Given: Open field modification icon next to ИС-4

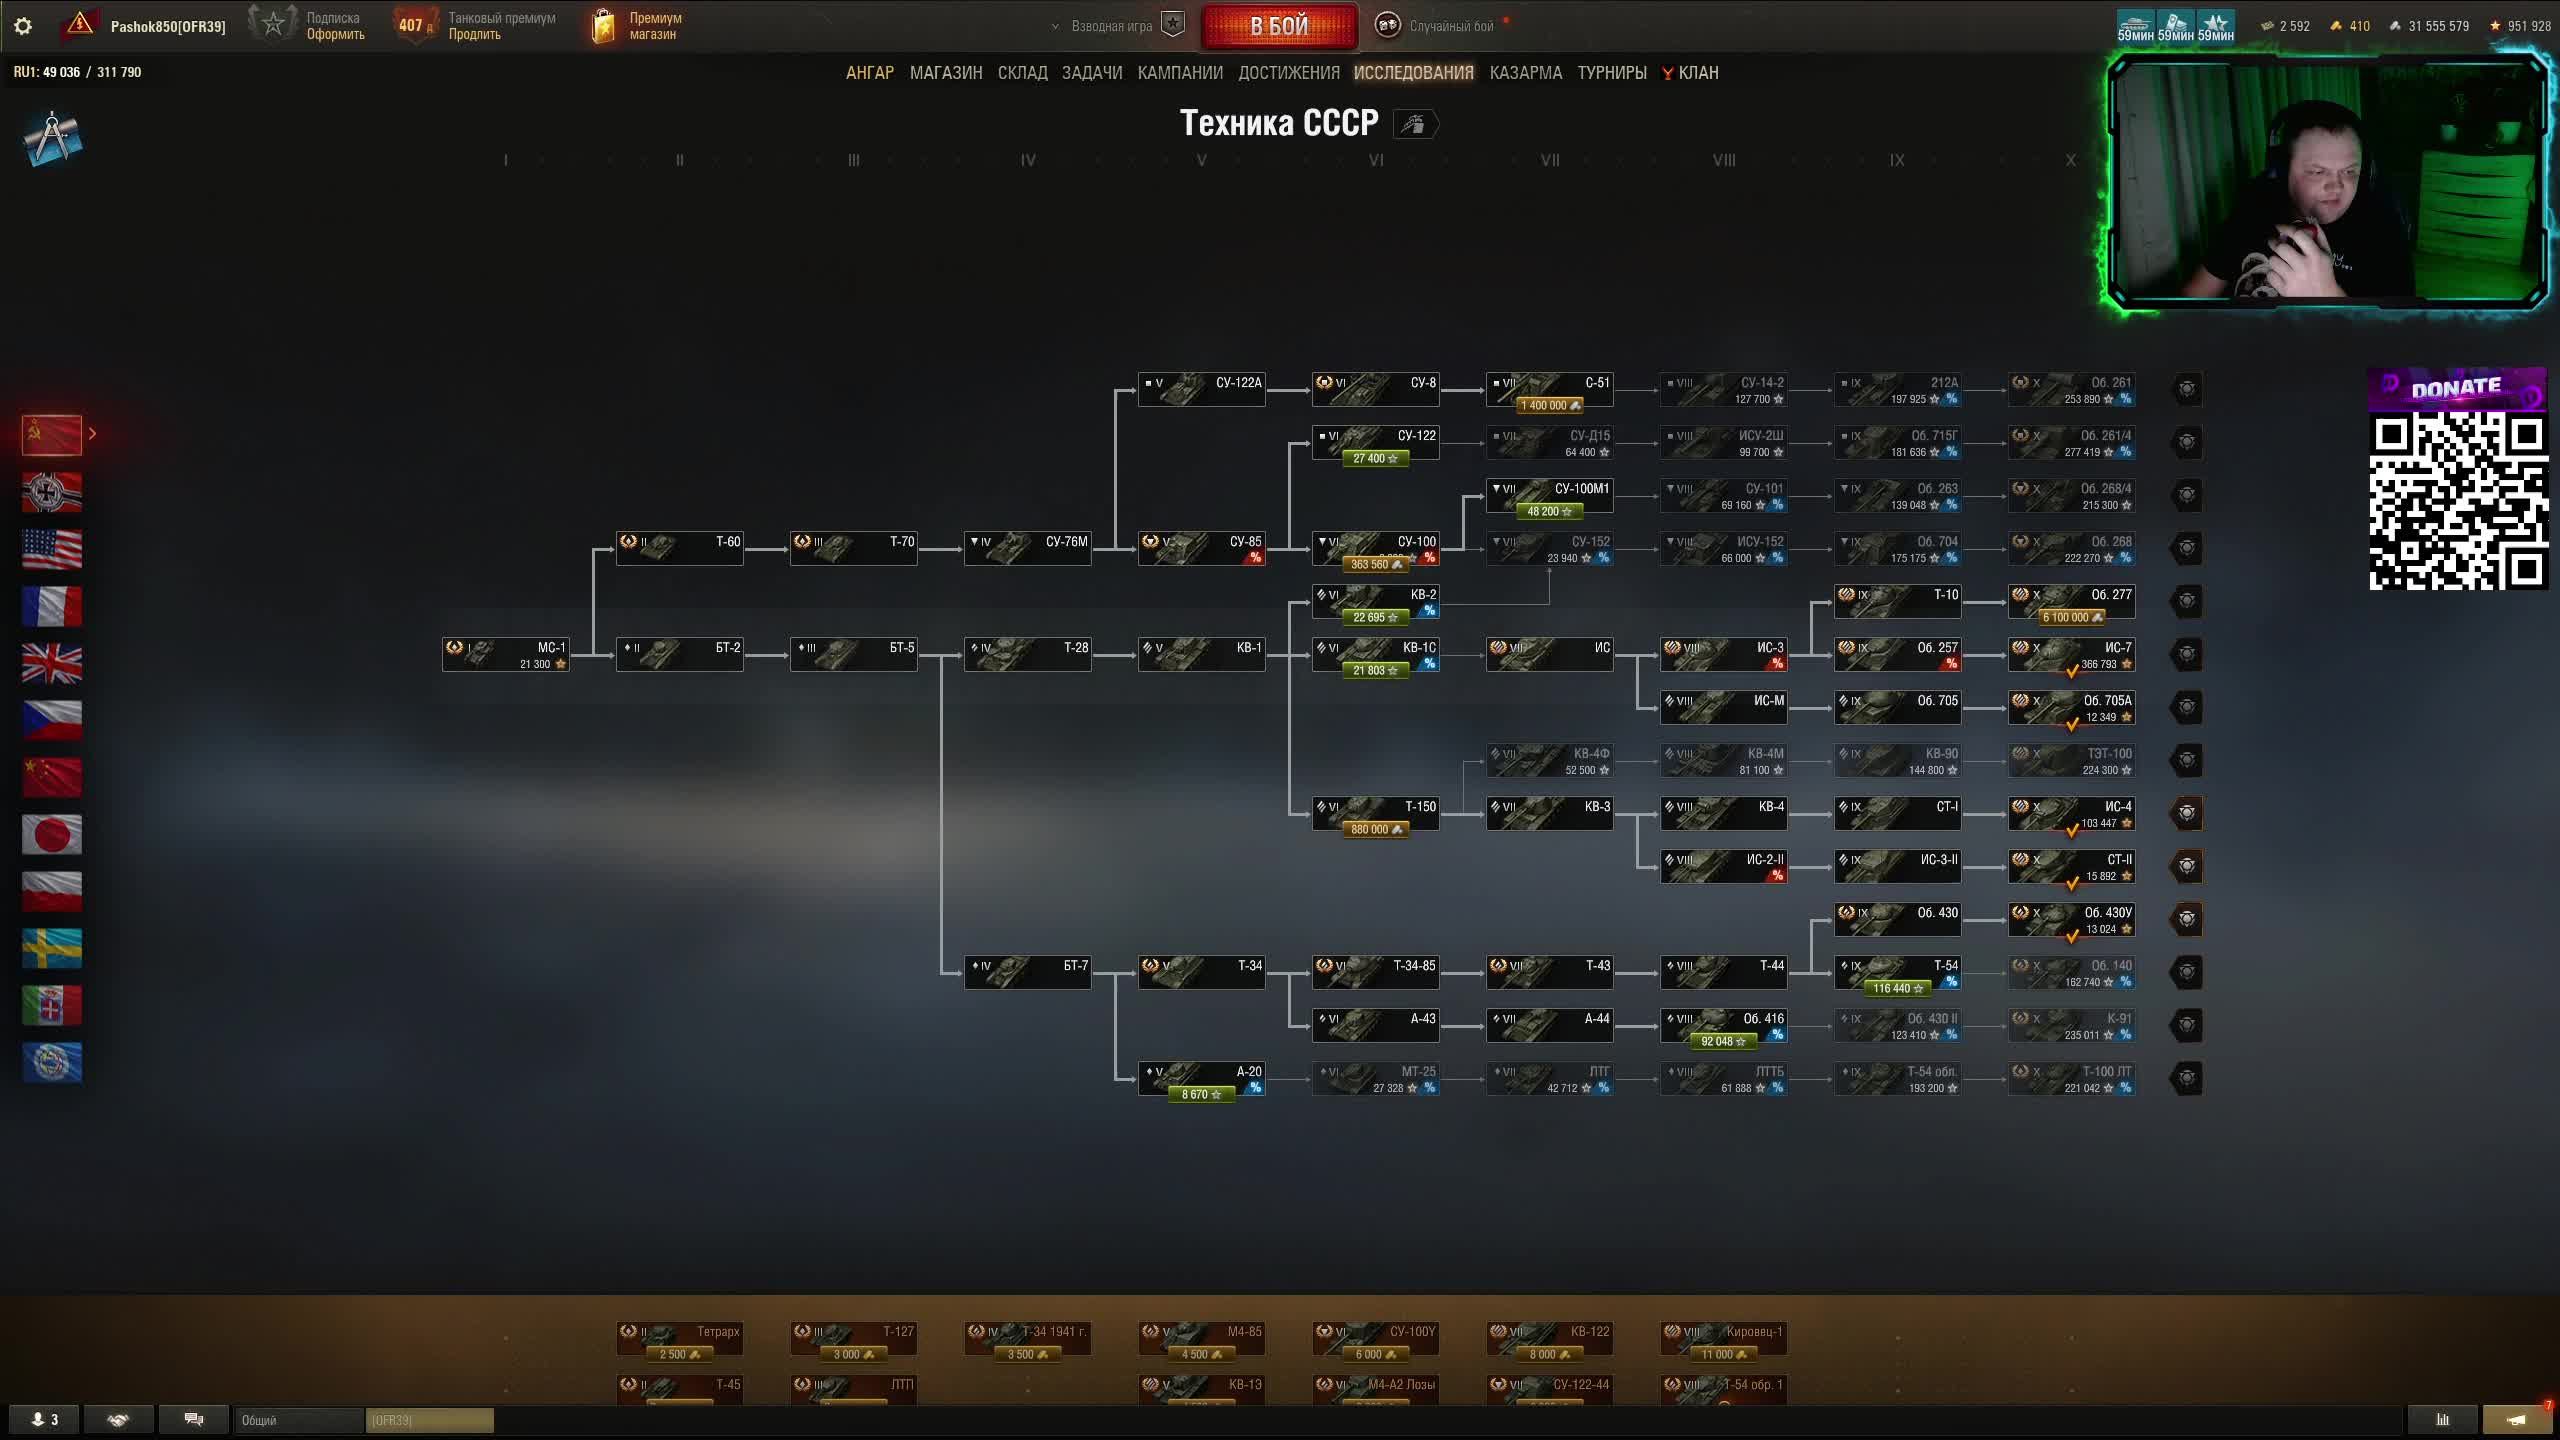Looking at the screenshot, I should coord(2187,813).
